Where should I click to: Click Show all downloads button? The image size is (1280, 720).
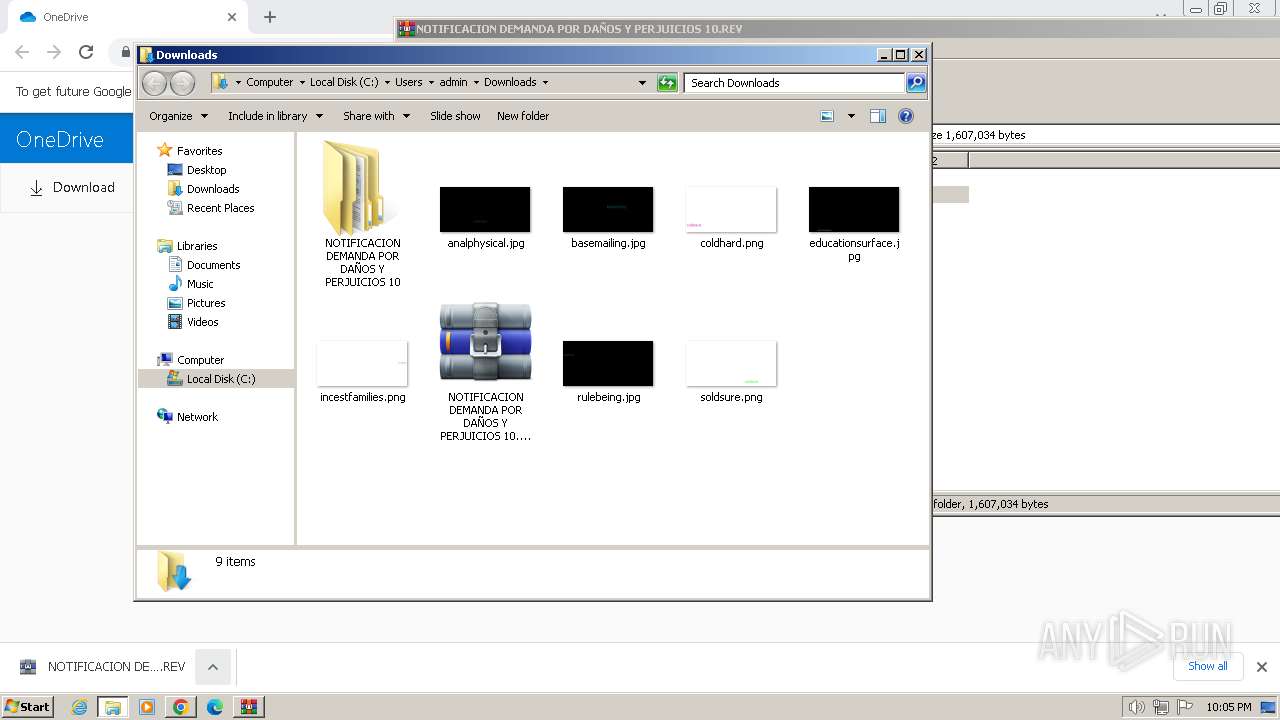click(1208, 666)
